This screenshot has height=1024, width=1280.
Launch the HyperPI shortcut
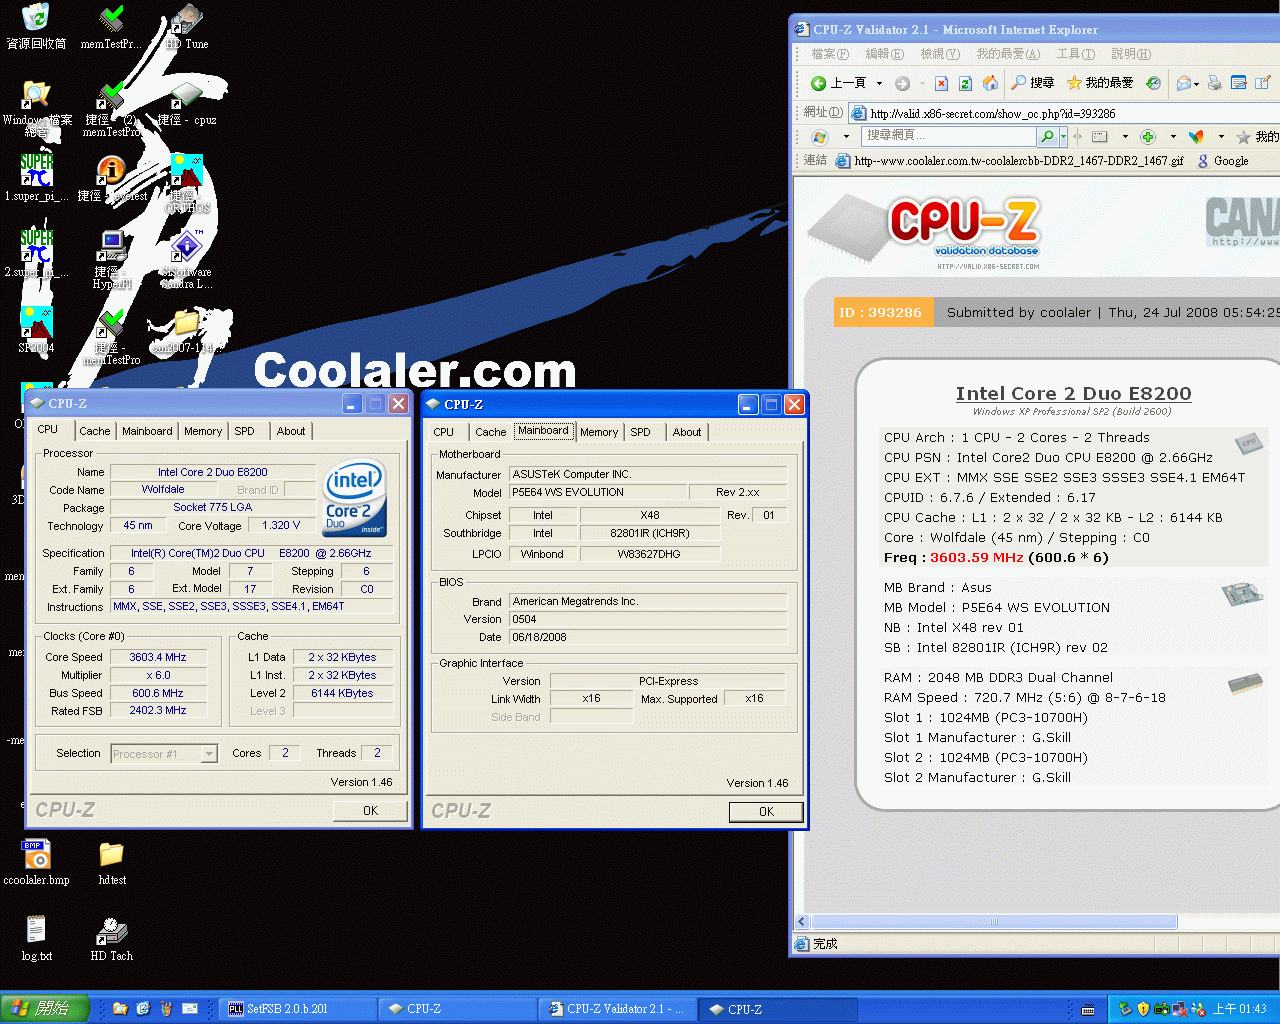(x=111, y=246)
